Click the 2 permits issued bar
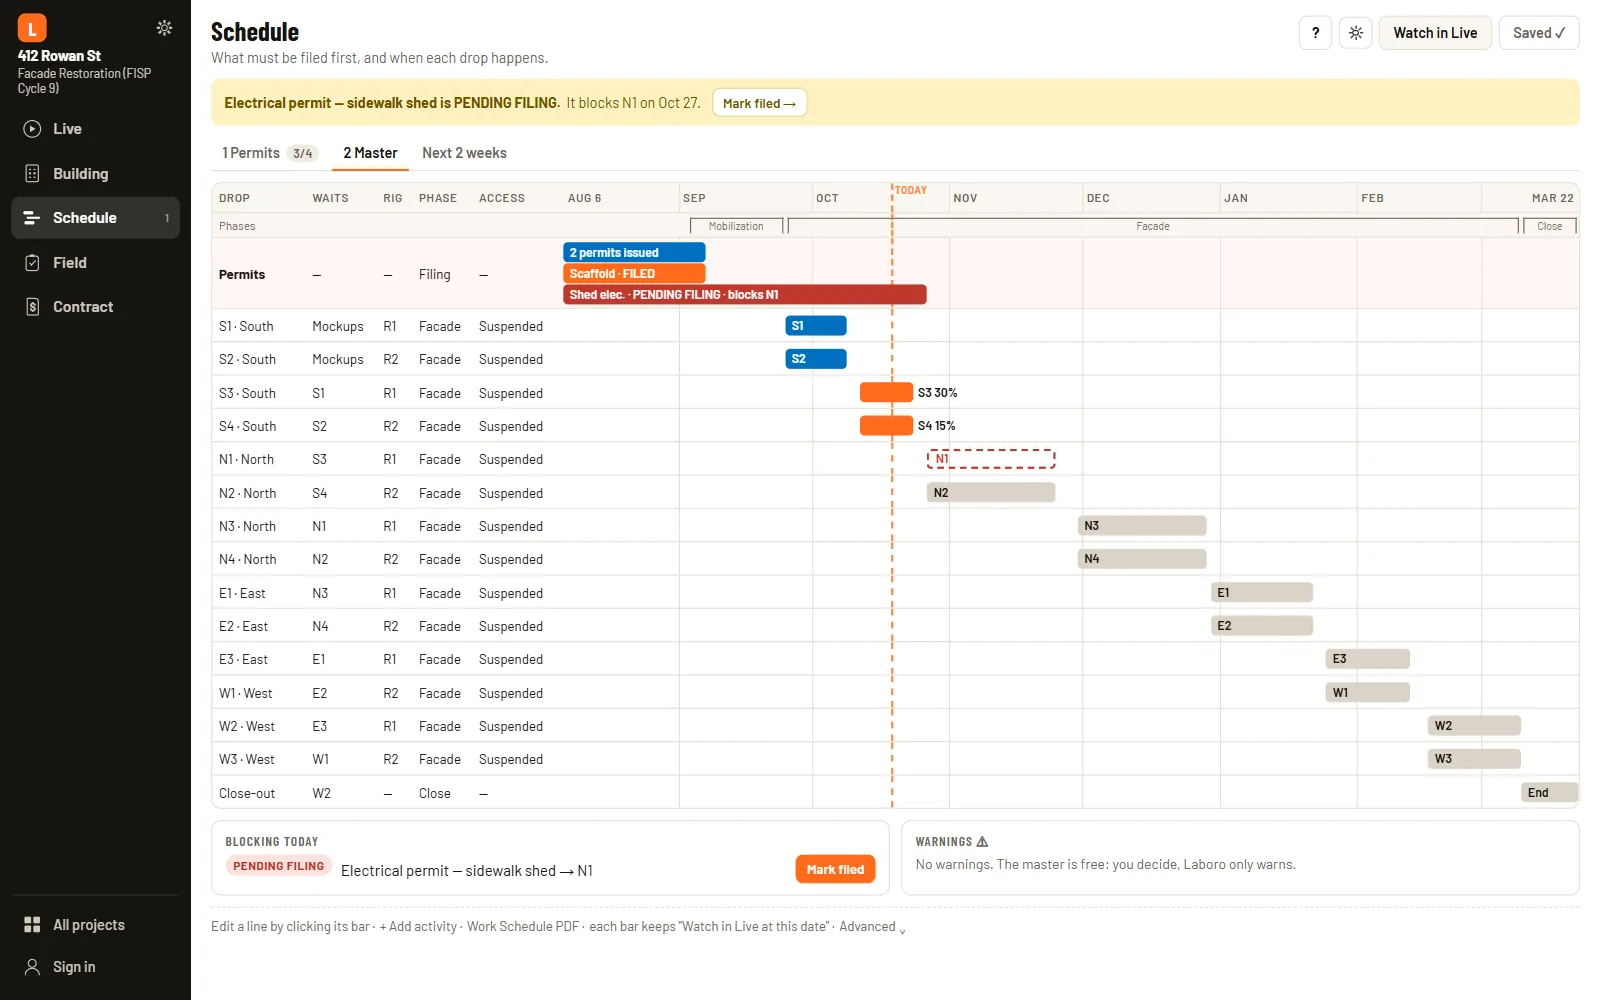 (x=634, y=253)
